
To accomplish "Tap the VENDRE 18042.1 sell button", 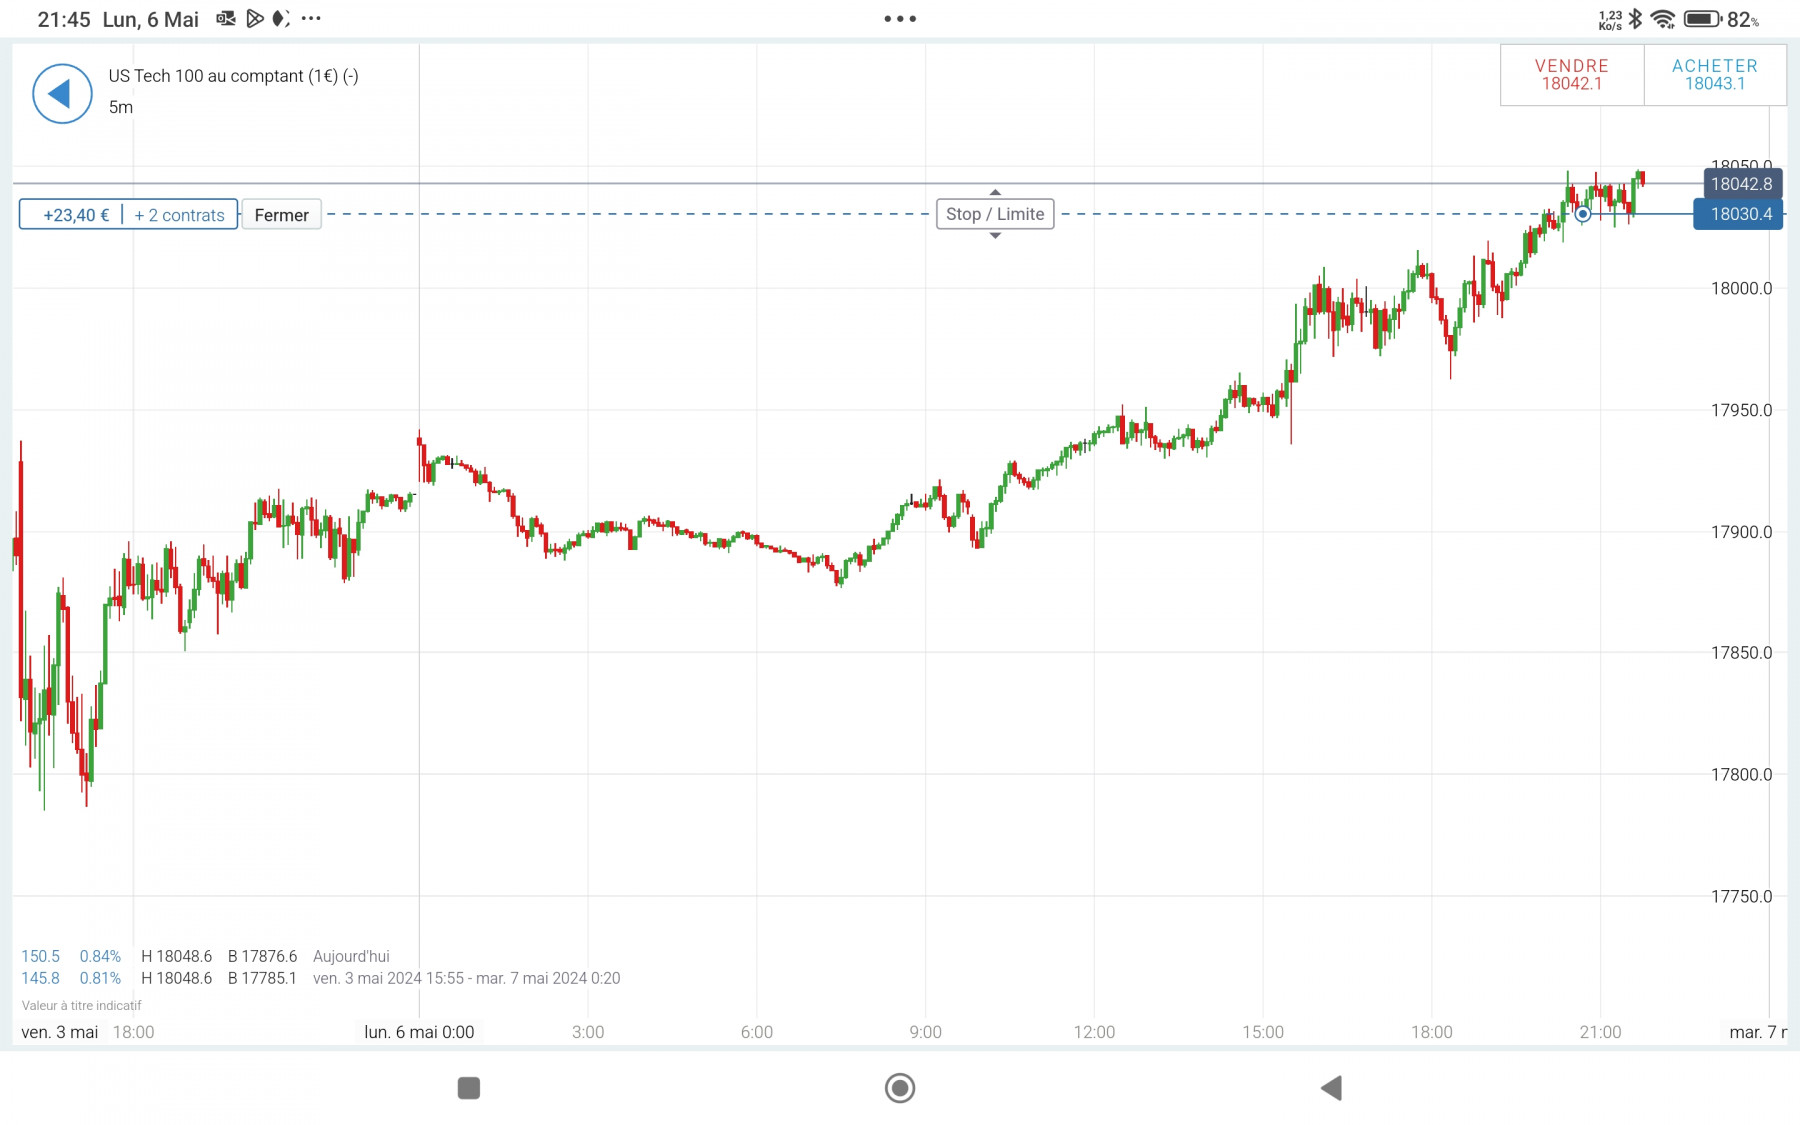I will (1572, 75).
